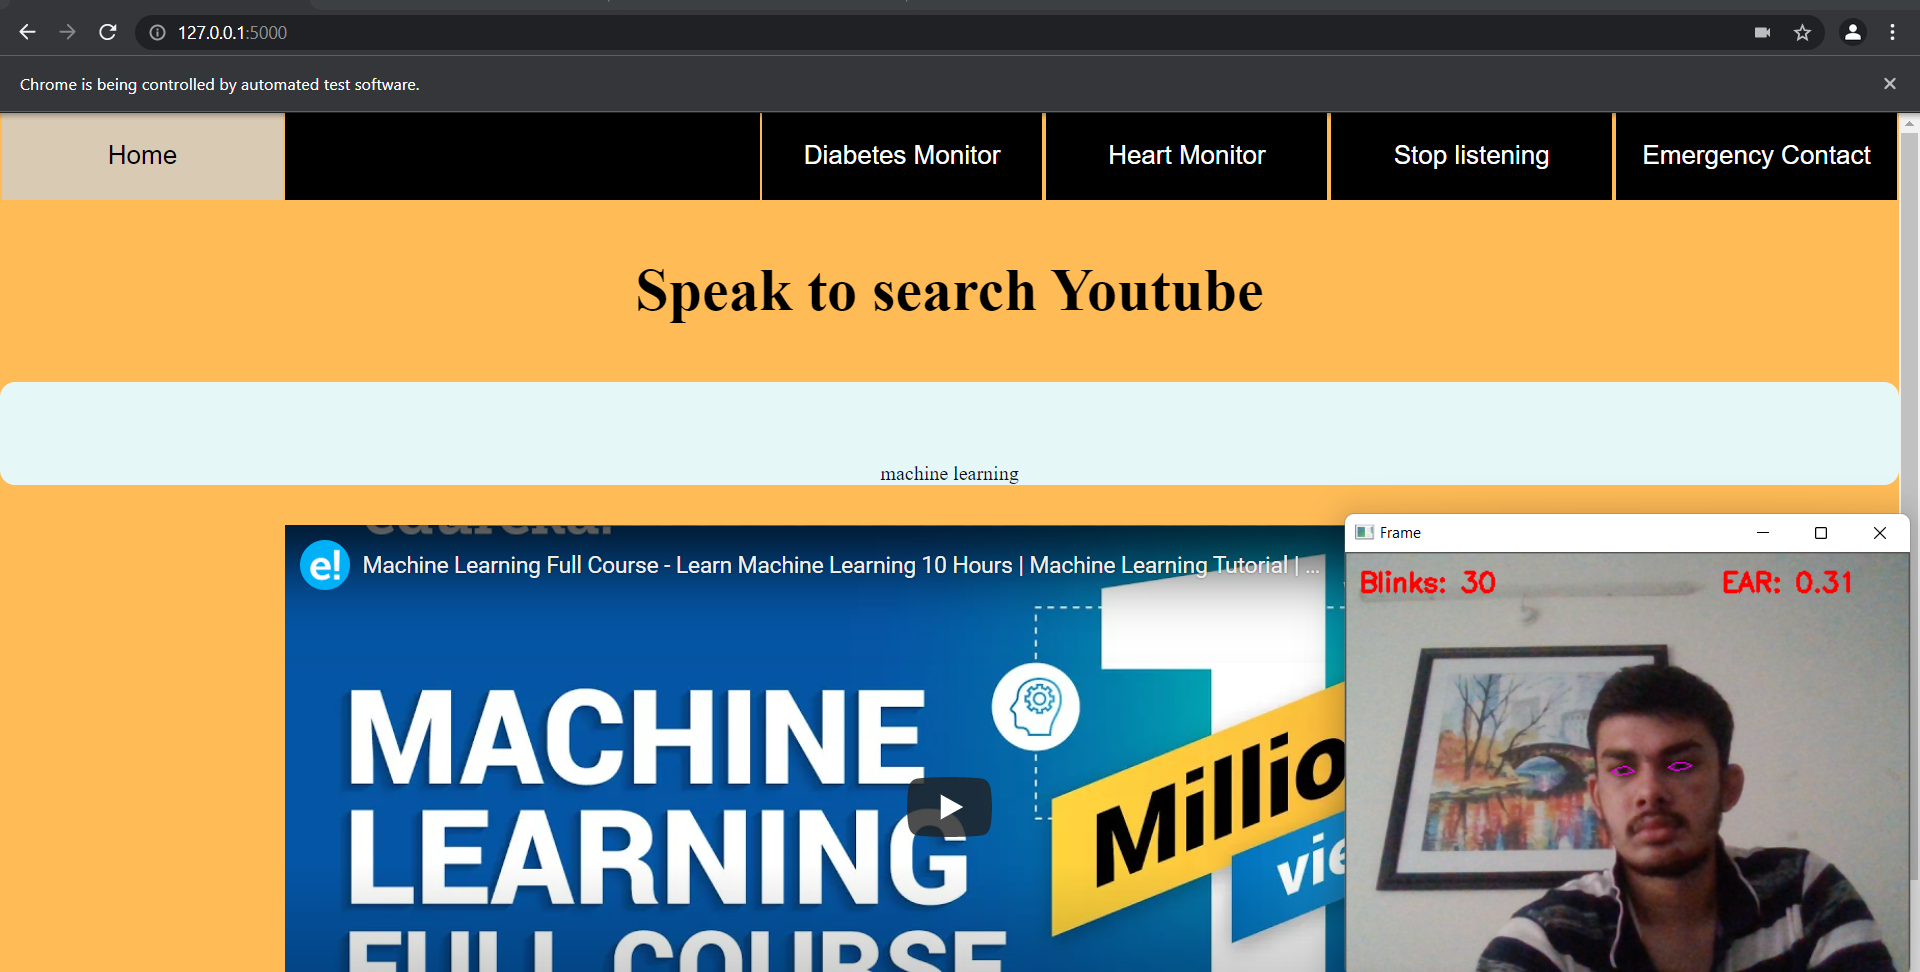This screenshot has height=972, width=1920.
Task: Maximize the Frame window
Action: [x=1821, y=533]
